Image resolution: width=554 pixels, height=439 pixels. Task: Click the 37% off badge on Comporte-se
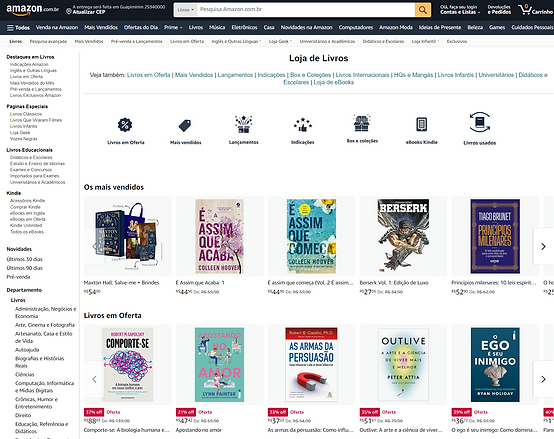coord(94,412)
